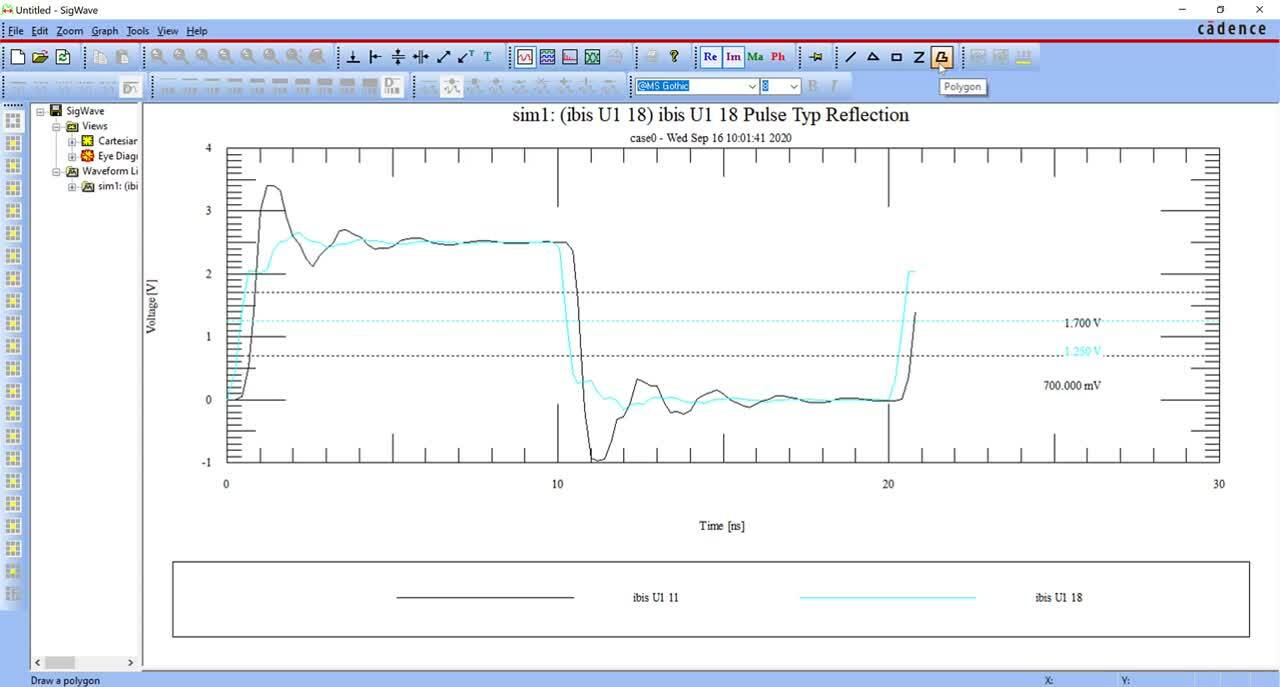This screenshot has height=687, width=1280.
Task: Click the teal text annotation T tool
Action: point(487,57)
